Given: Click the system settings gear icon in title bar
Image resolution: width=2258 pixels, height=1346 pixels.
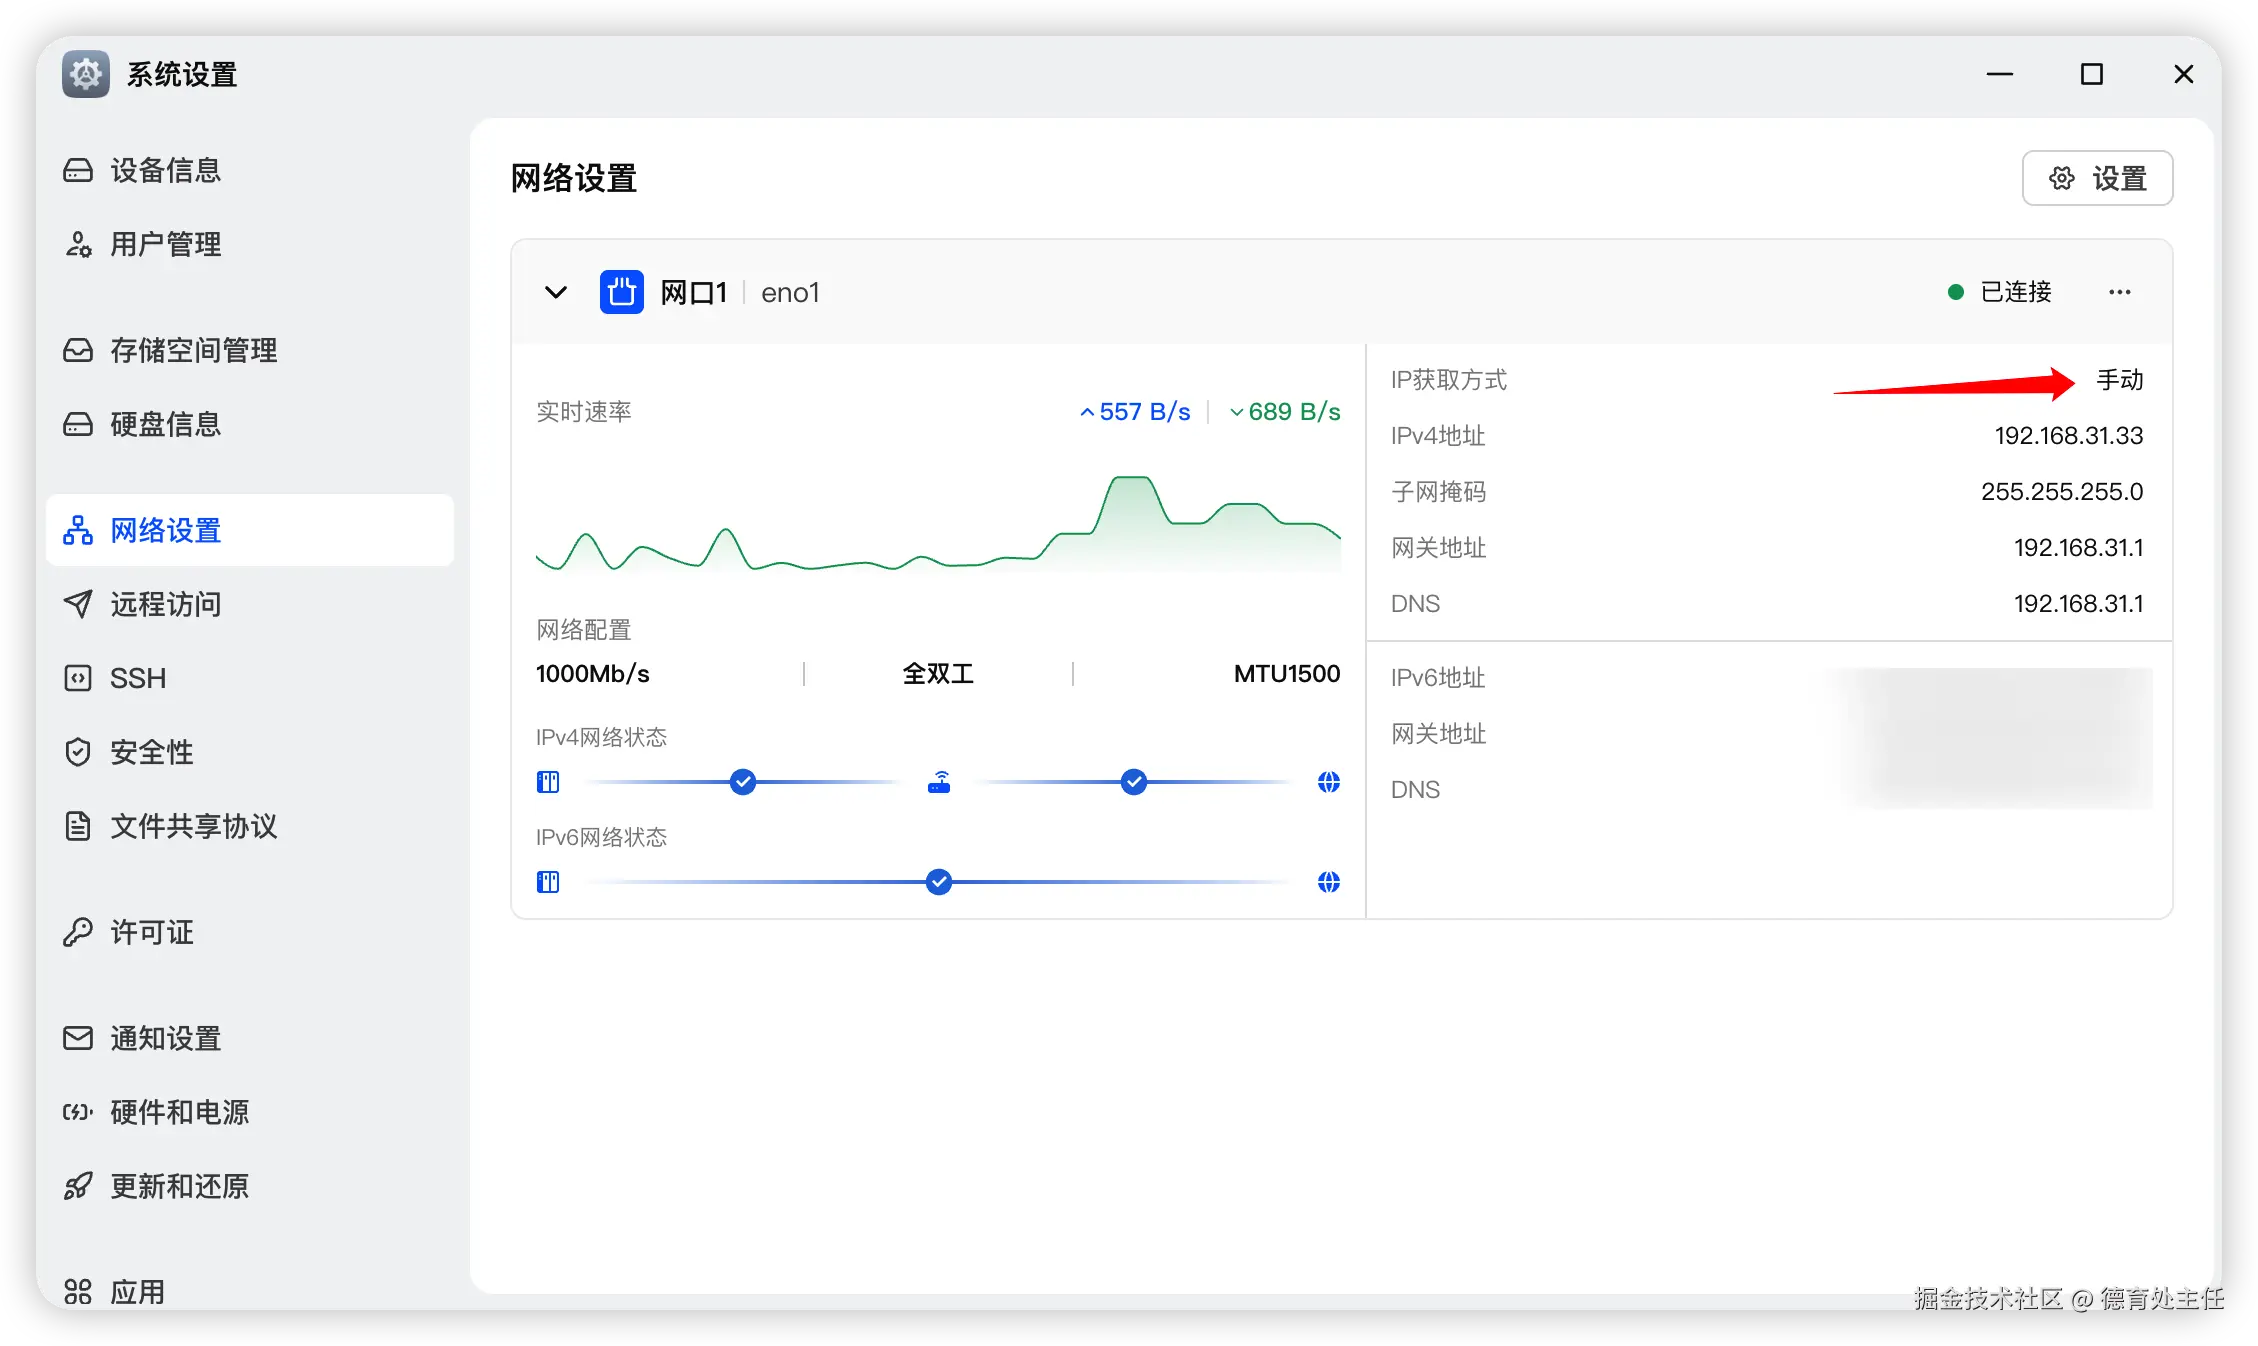Looking at the screenshot, I should tap(86, 74).
